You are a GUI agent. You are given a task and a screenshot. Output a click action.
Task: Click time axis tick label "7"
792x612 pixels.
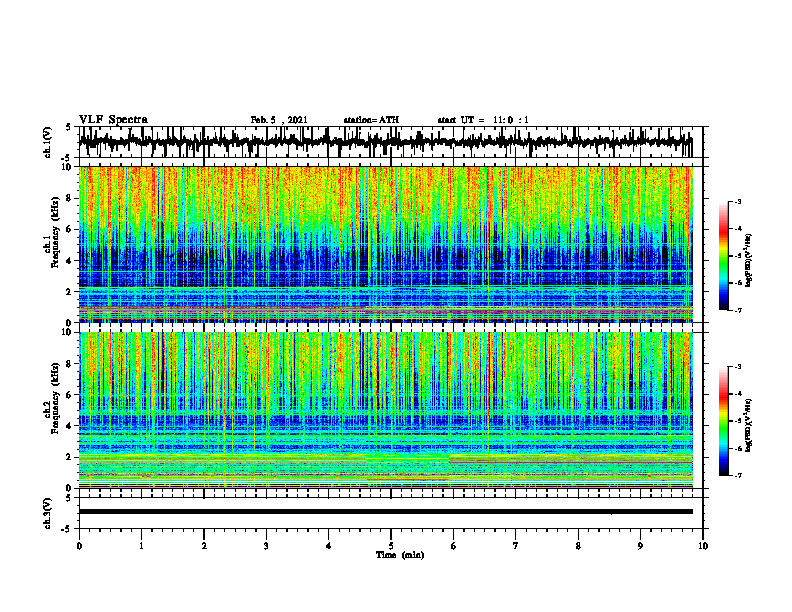tap(516, 545)
